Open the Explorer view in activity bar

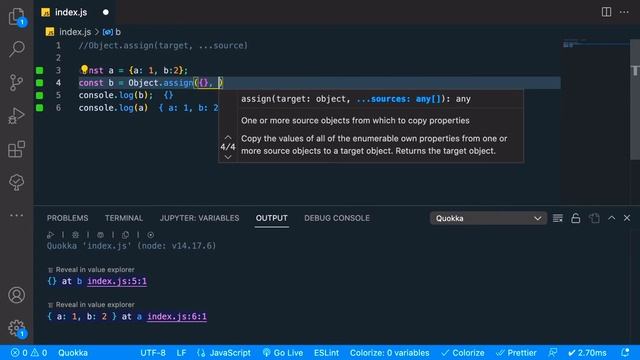coord(16,17)
